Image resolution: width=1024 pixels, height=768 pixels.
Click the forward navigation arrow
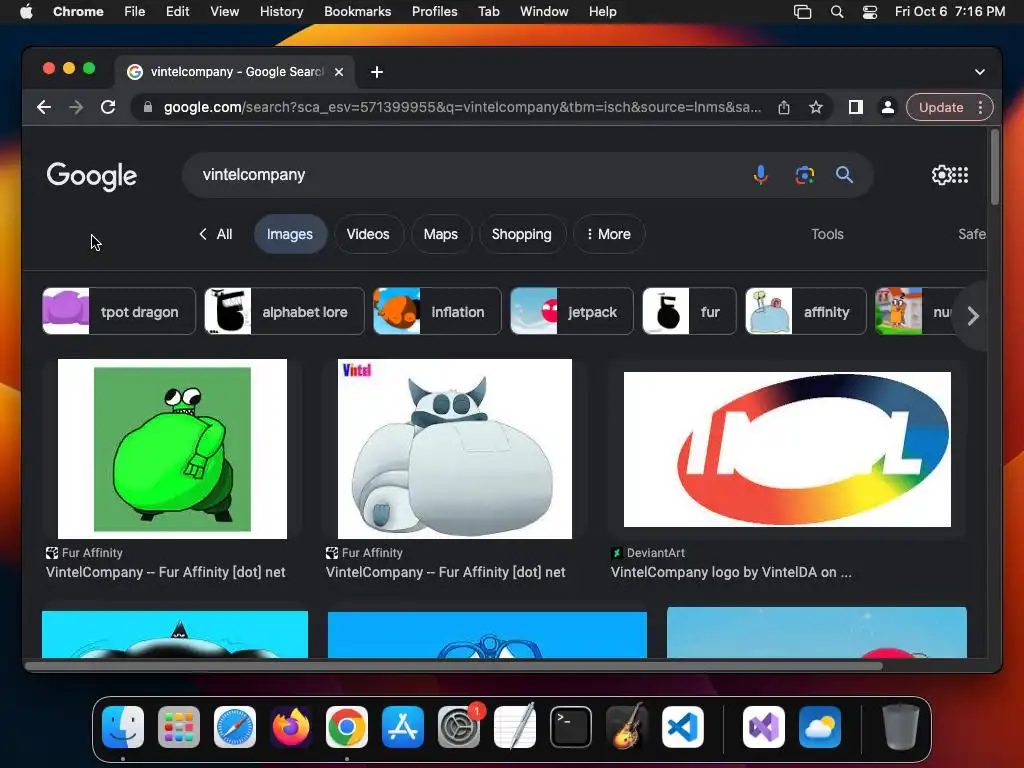coord(76,107)
